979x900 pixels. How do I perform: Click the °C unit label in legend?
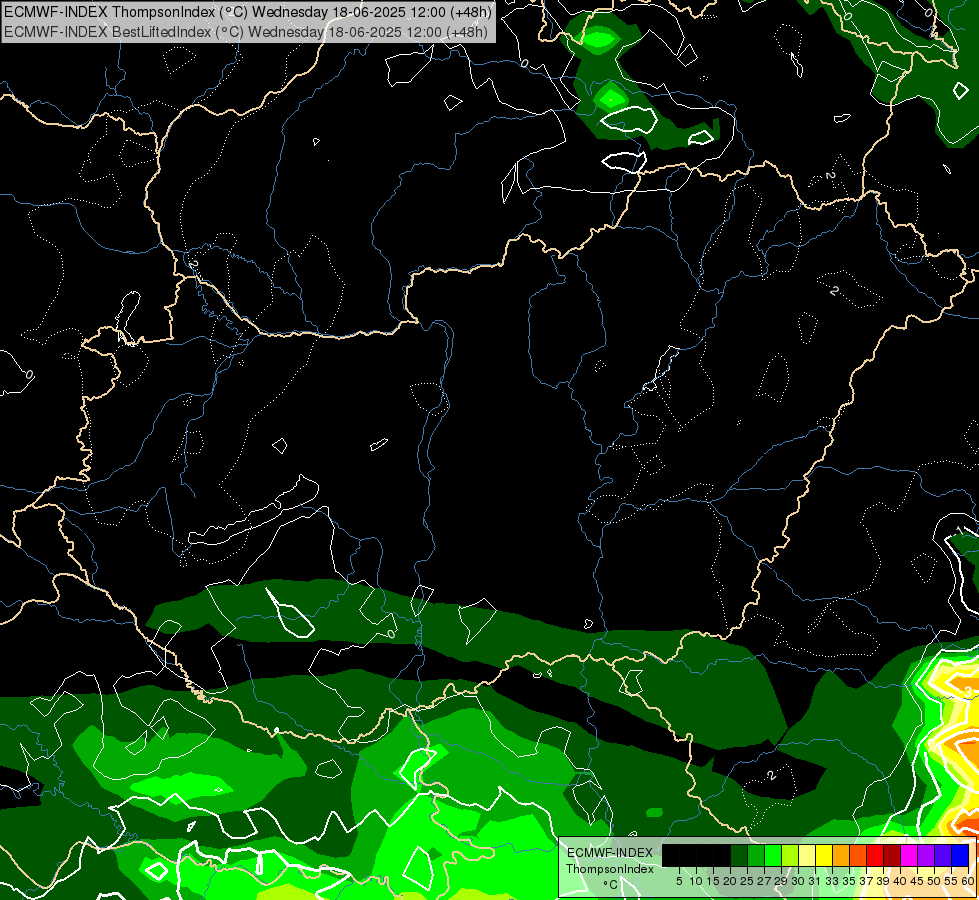point(610,885)
